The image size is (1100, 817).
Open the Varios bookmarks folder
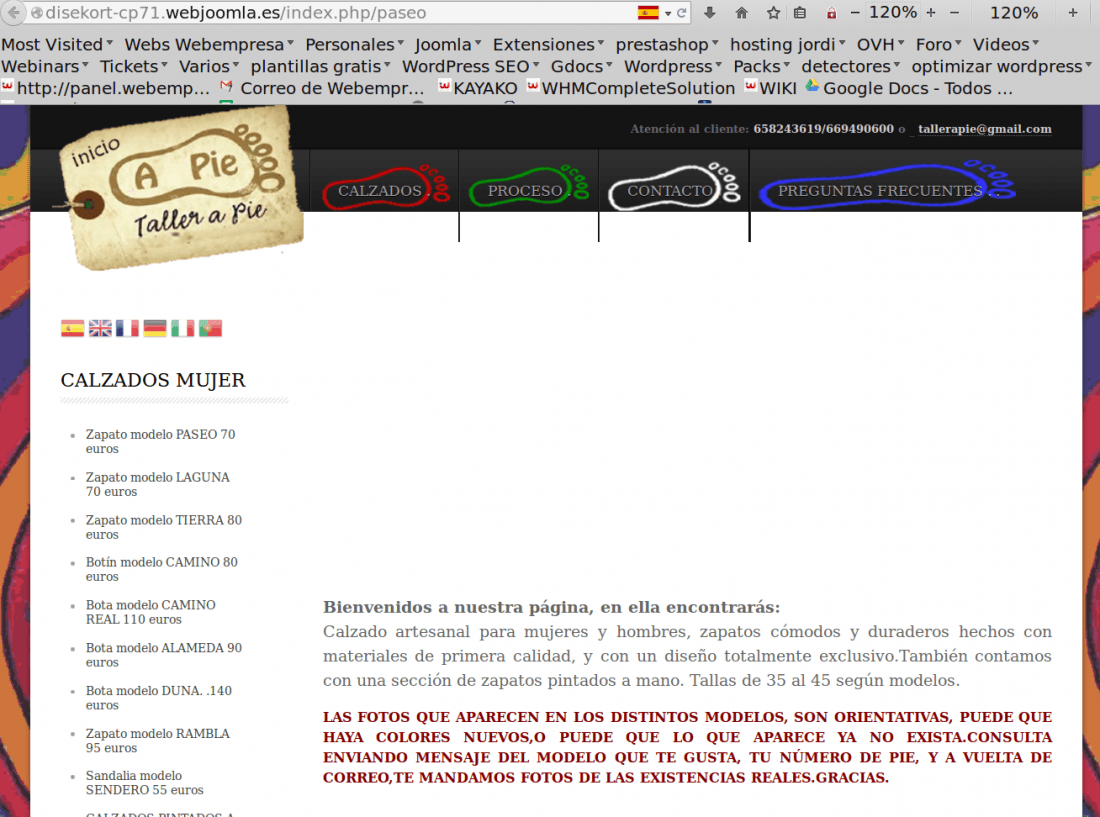(x=209, y=66)
